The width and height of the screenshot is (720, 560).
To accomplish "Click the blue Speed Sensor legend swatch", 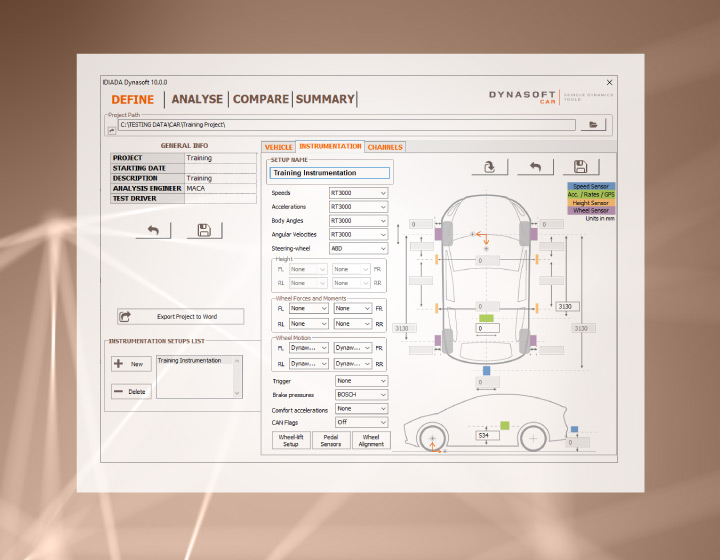I will pos(591,186).
